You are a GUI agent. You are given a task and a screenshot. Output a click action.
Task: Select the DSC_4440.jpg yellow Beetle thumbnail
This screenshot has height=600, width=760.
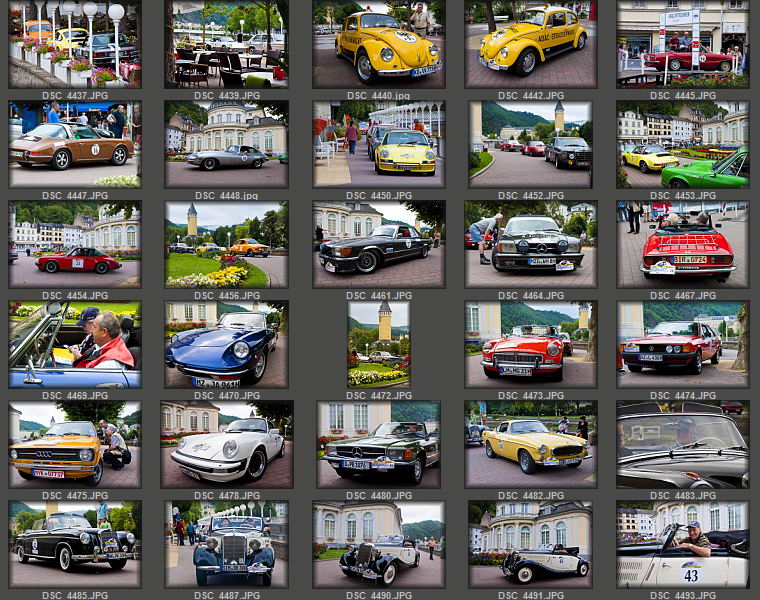378,44
